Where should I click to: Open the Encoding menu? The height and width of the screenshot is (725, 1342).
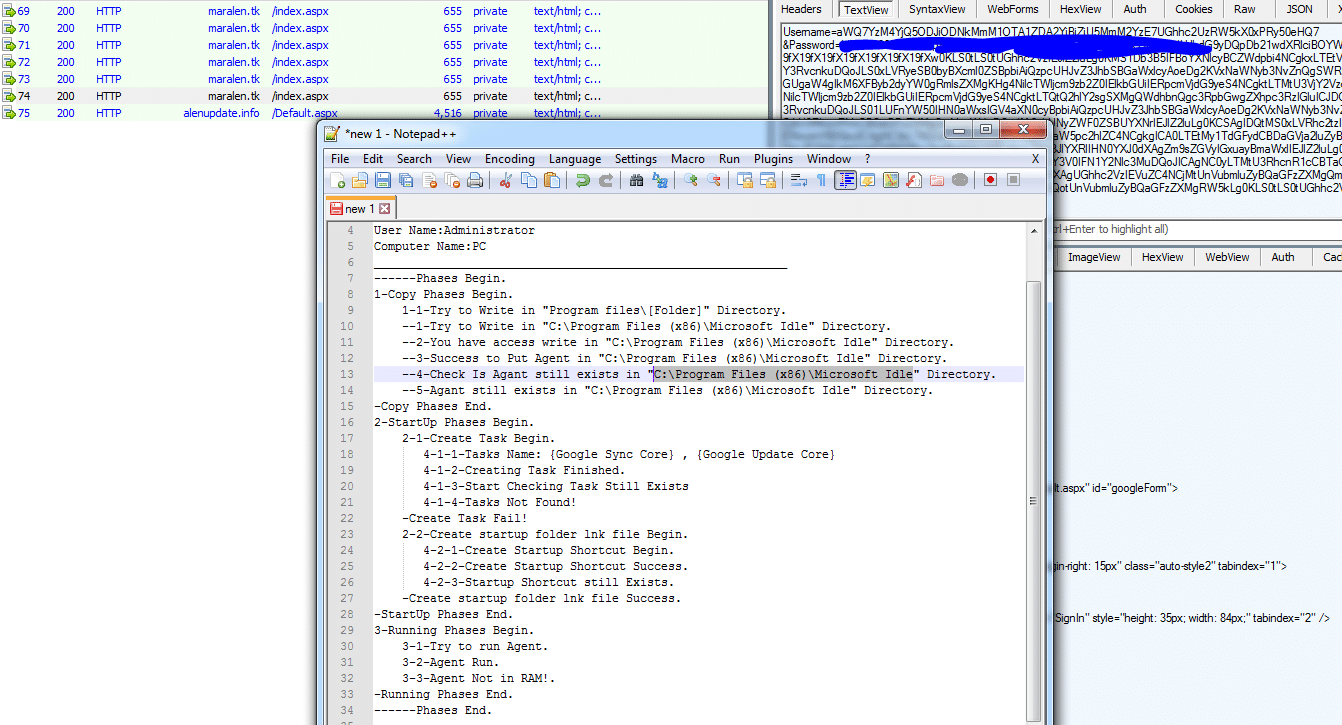pyautogui.click(x=510, y=159)
